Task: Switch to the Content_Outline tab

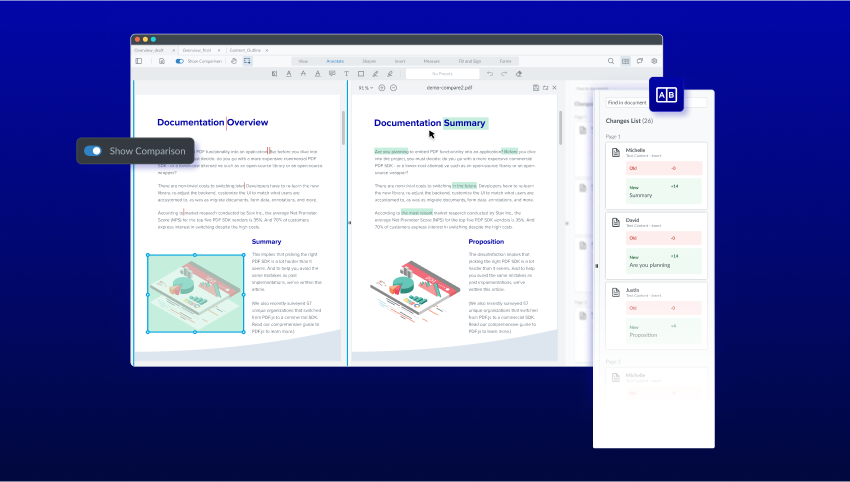Action: point(245,50)
